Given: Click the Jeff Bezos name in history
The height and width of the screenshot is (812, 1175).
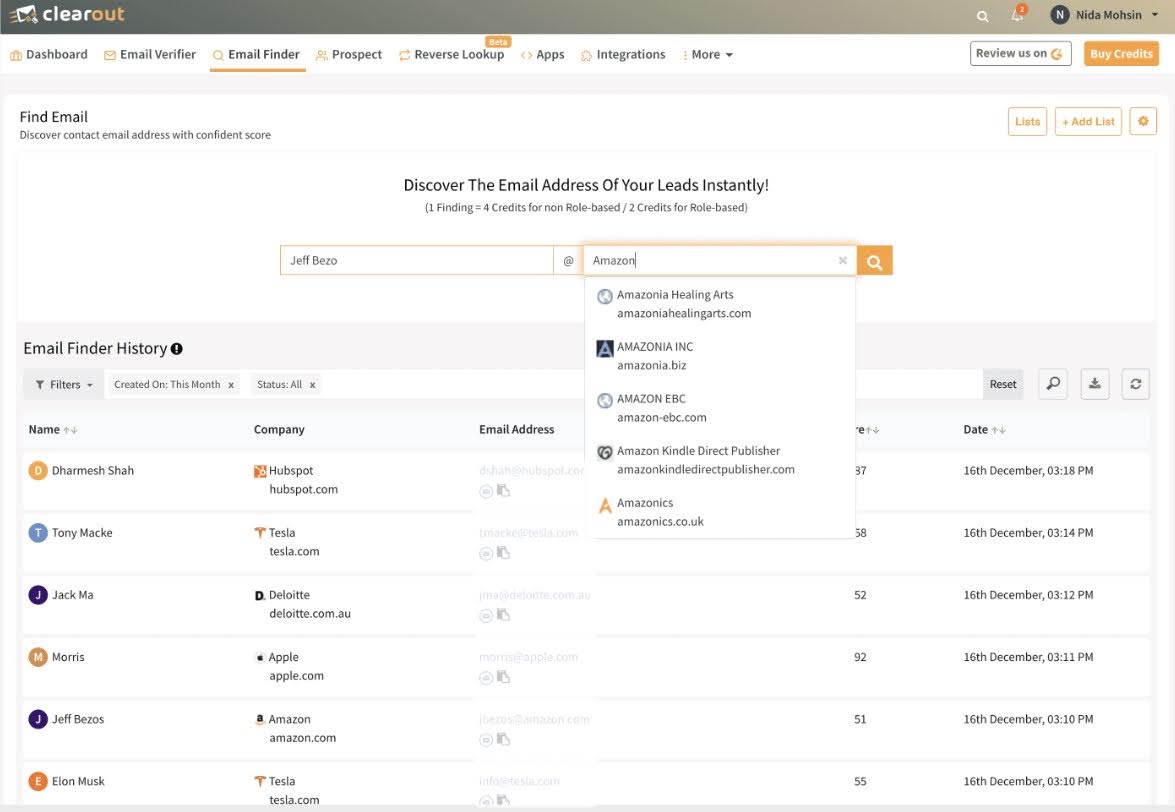Looking at the screenshot, I should [78, 719].
